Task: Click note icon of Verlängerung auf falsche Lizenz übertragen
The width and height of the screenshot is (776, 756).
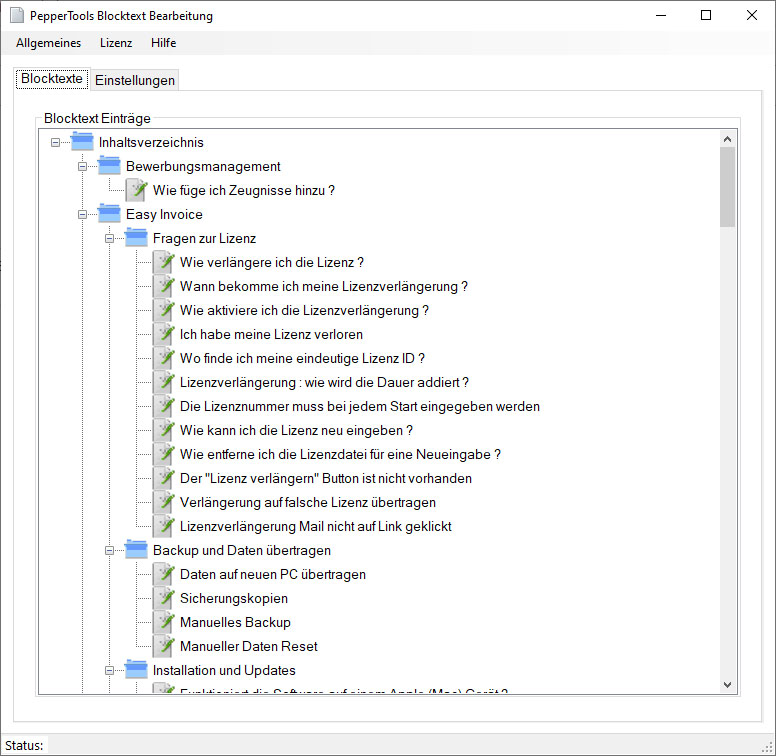Action: click(164, 502)
